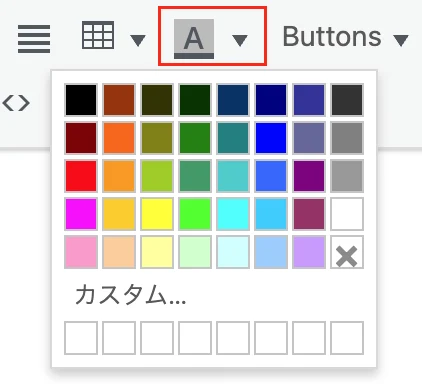Pick the pure blue color swatch
This screenshot has height=384, width=422.
click(271, 138)
